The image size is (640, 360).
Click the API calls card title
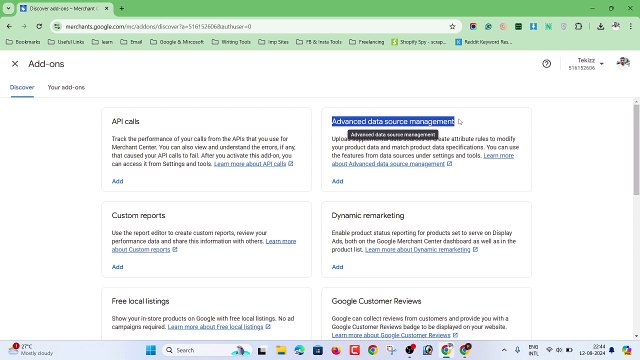[x=125, y=122]
